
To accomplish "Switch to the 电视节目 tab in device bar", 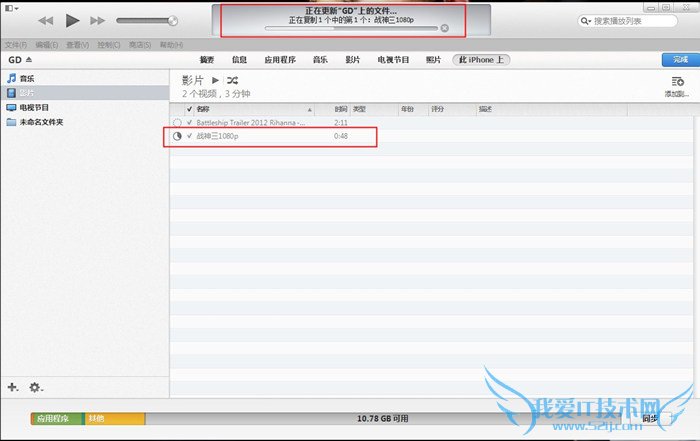I will [x=393, y=60].
